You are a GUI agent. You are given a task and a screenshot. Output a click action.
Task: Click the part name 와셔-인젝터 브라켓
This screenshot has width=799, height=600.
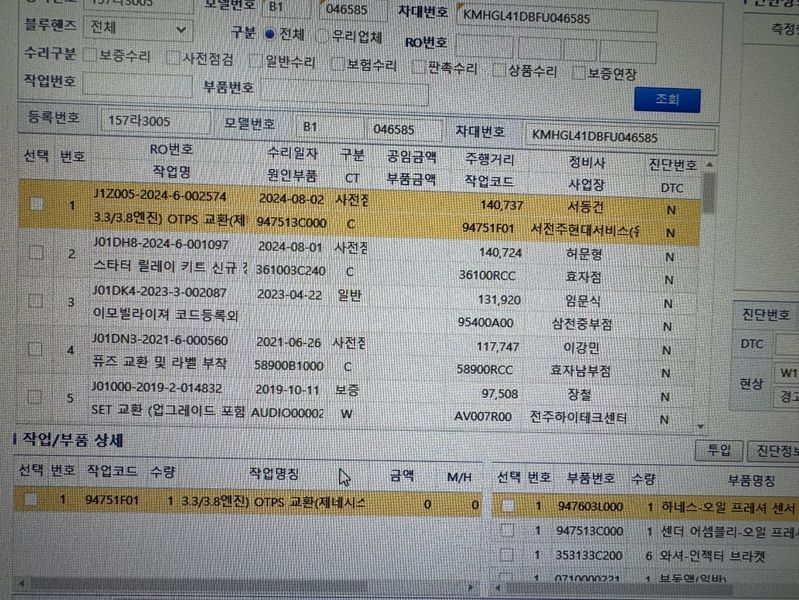(x=712, y=556)
